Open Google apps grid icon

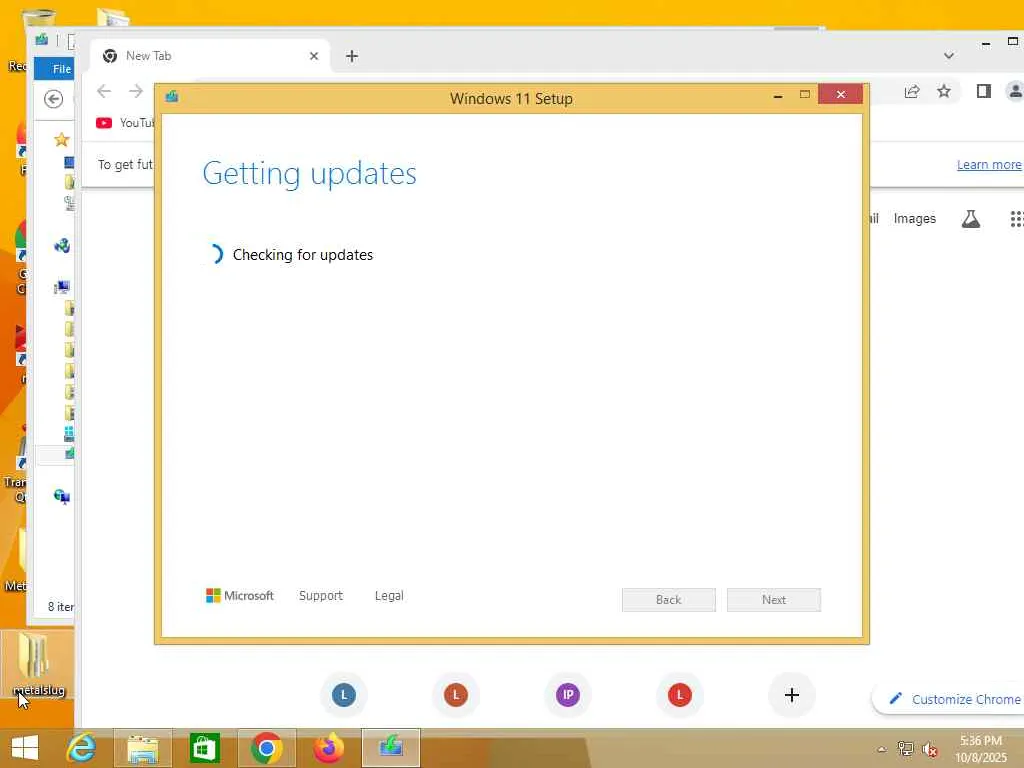pyautogui.click(x=1016, y=219)
